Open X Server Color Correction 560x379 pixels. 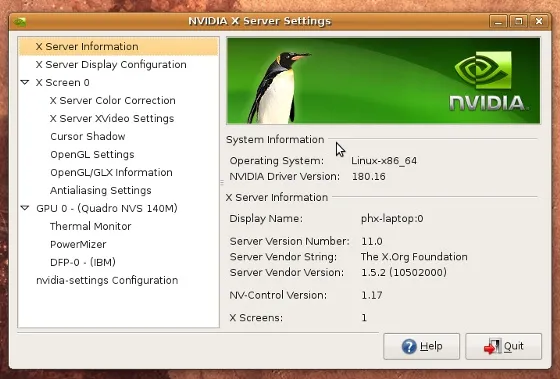(112, 101)
